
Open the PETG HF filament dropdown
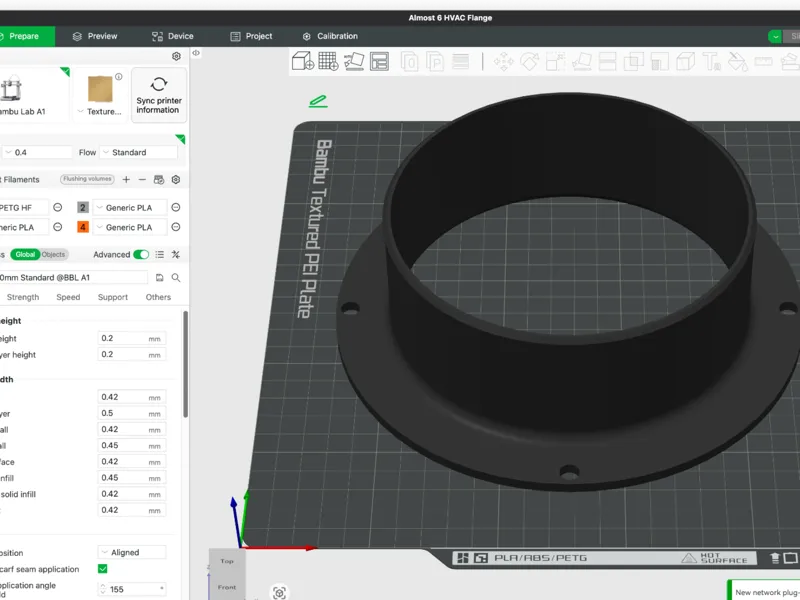(x=23, y=208)
